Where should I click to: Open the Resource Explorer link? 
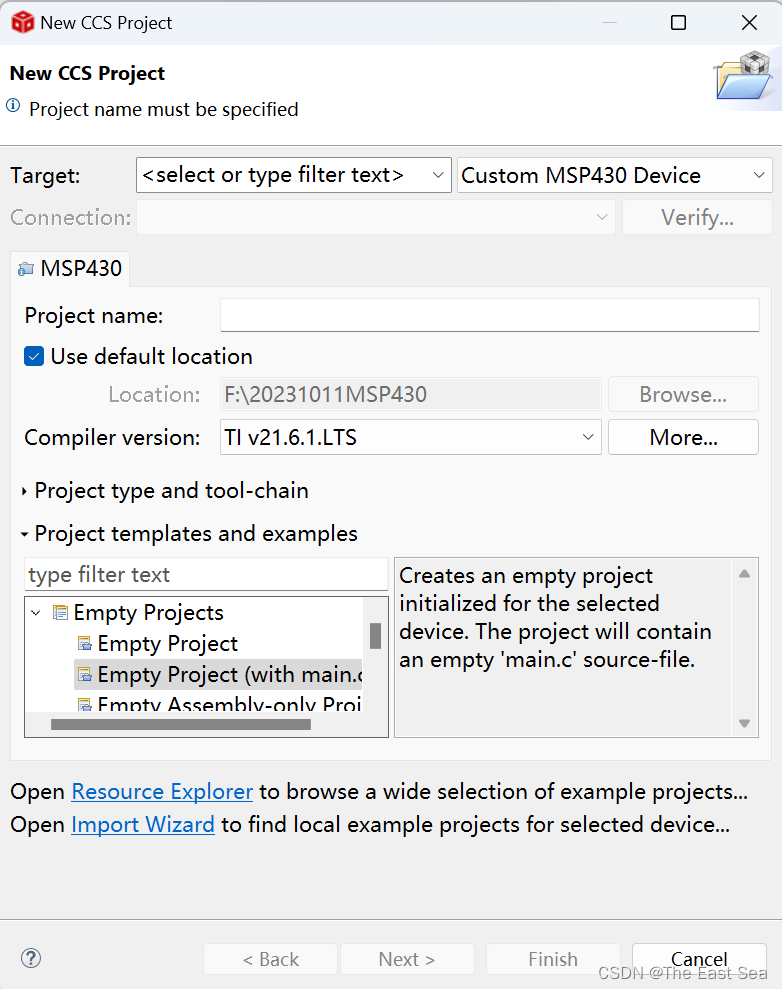click(162, 792)
